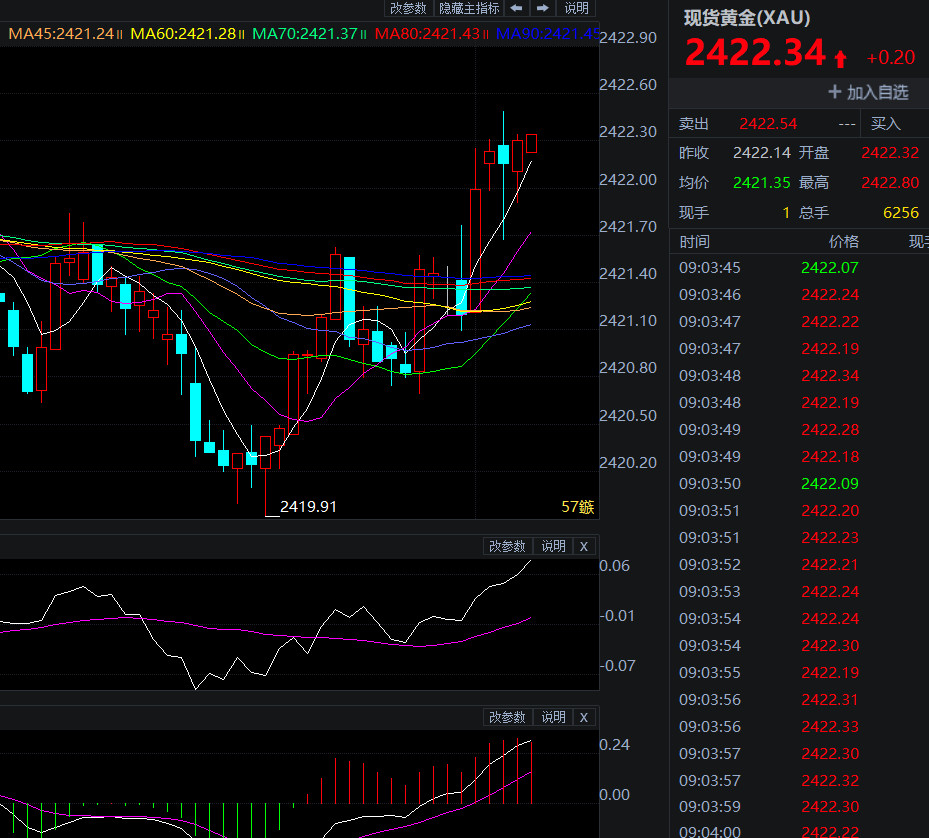
Task: Open 说明 in the bottom indicator panel
Action: pos(553,717)
